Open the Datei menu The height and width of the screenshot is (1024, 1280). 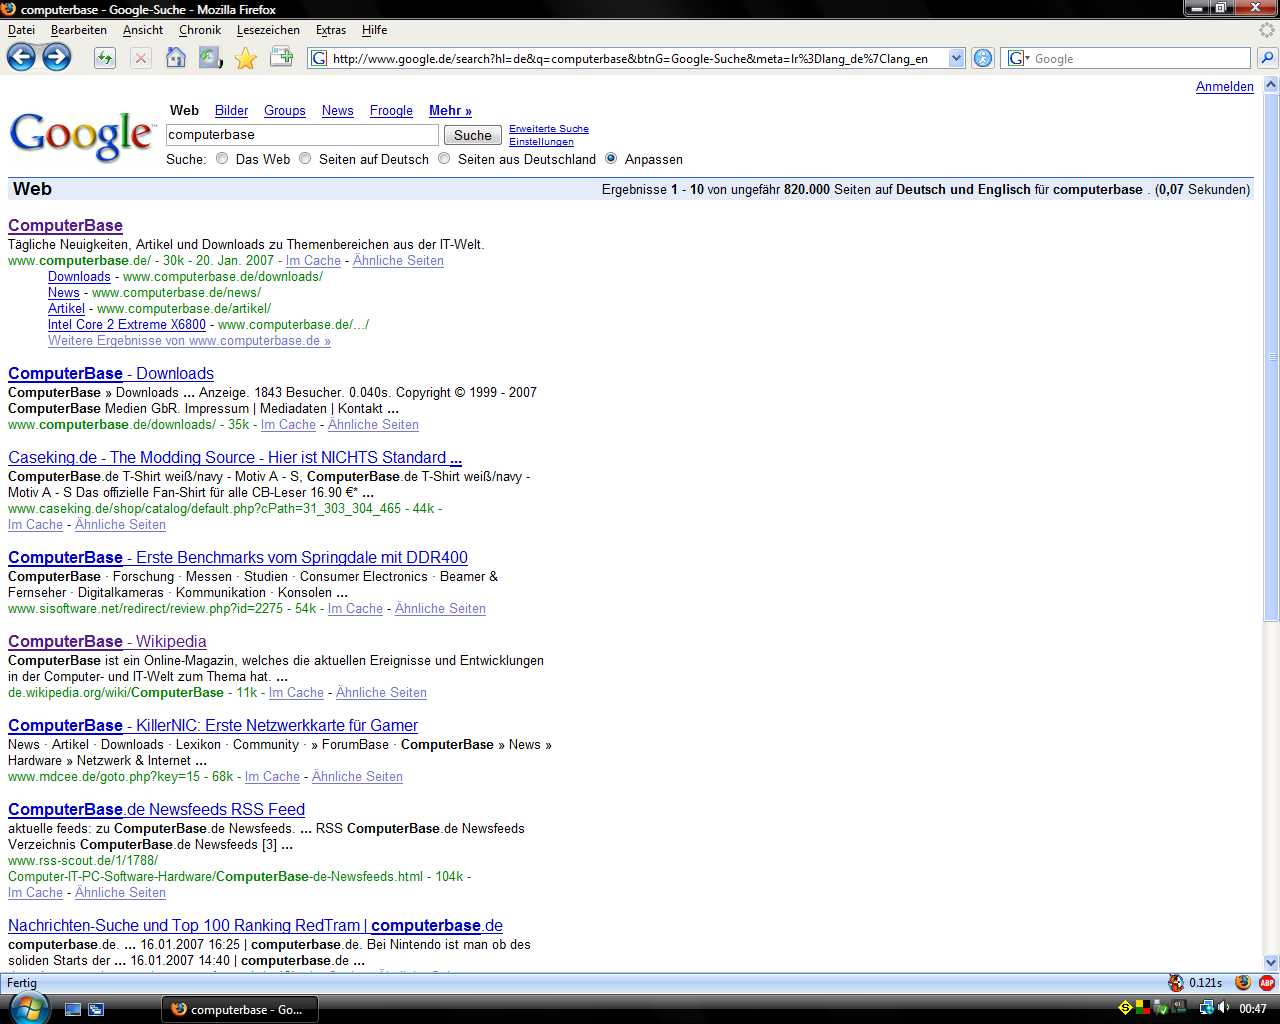click(x=22, y=30)
